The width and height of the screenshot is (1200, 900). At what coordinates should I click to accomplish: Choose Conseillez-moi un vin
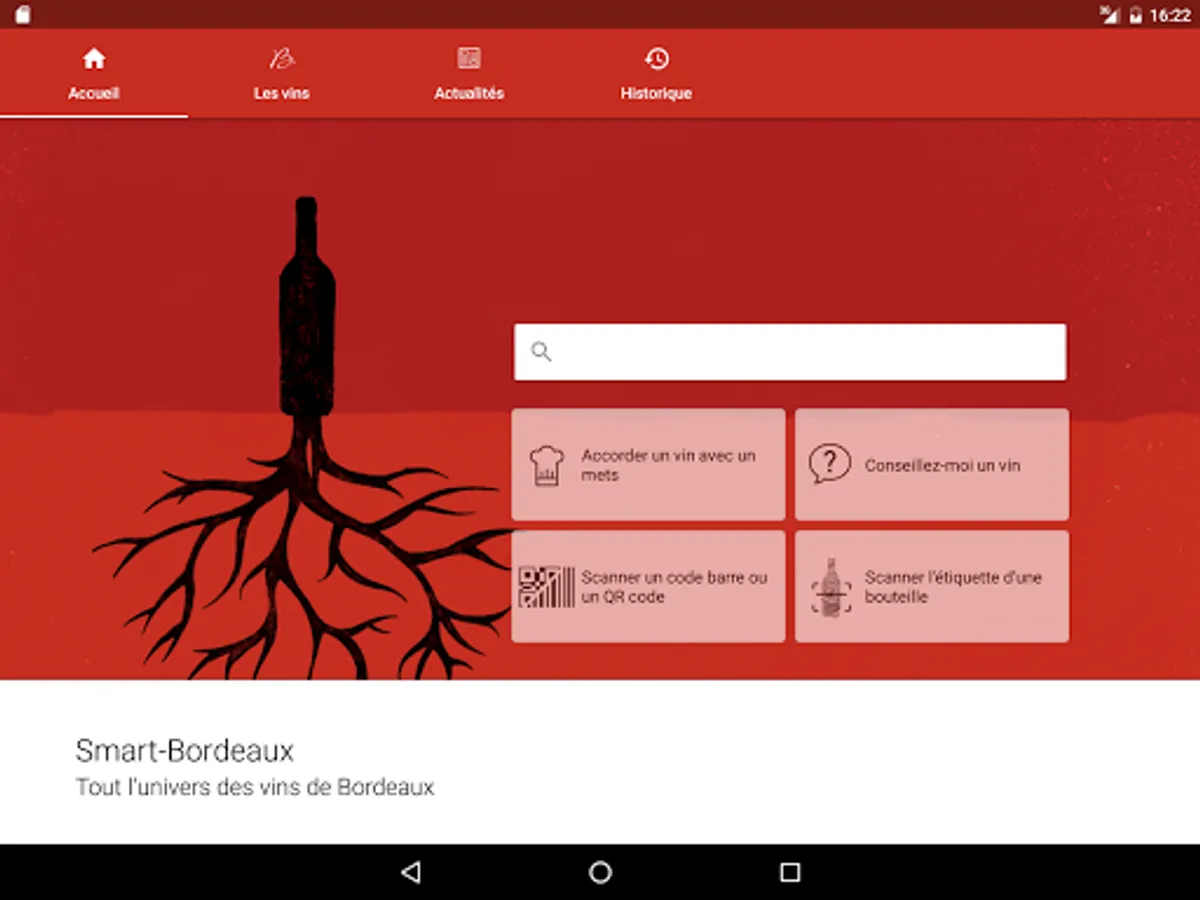(x=932, y=464)
